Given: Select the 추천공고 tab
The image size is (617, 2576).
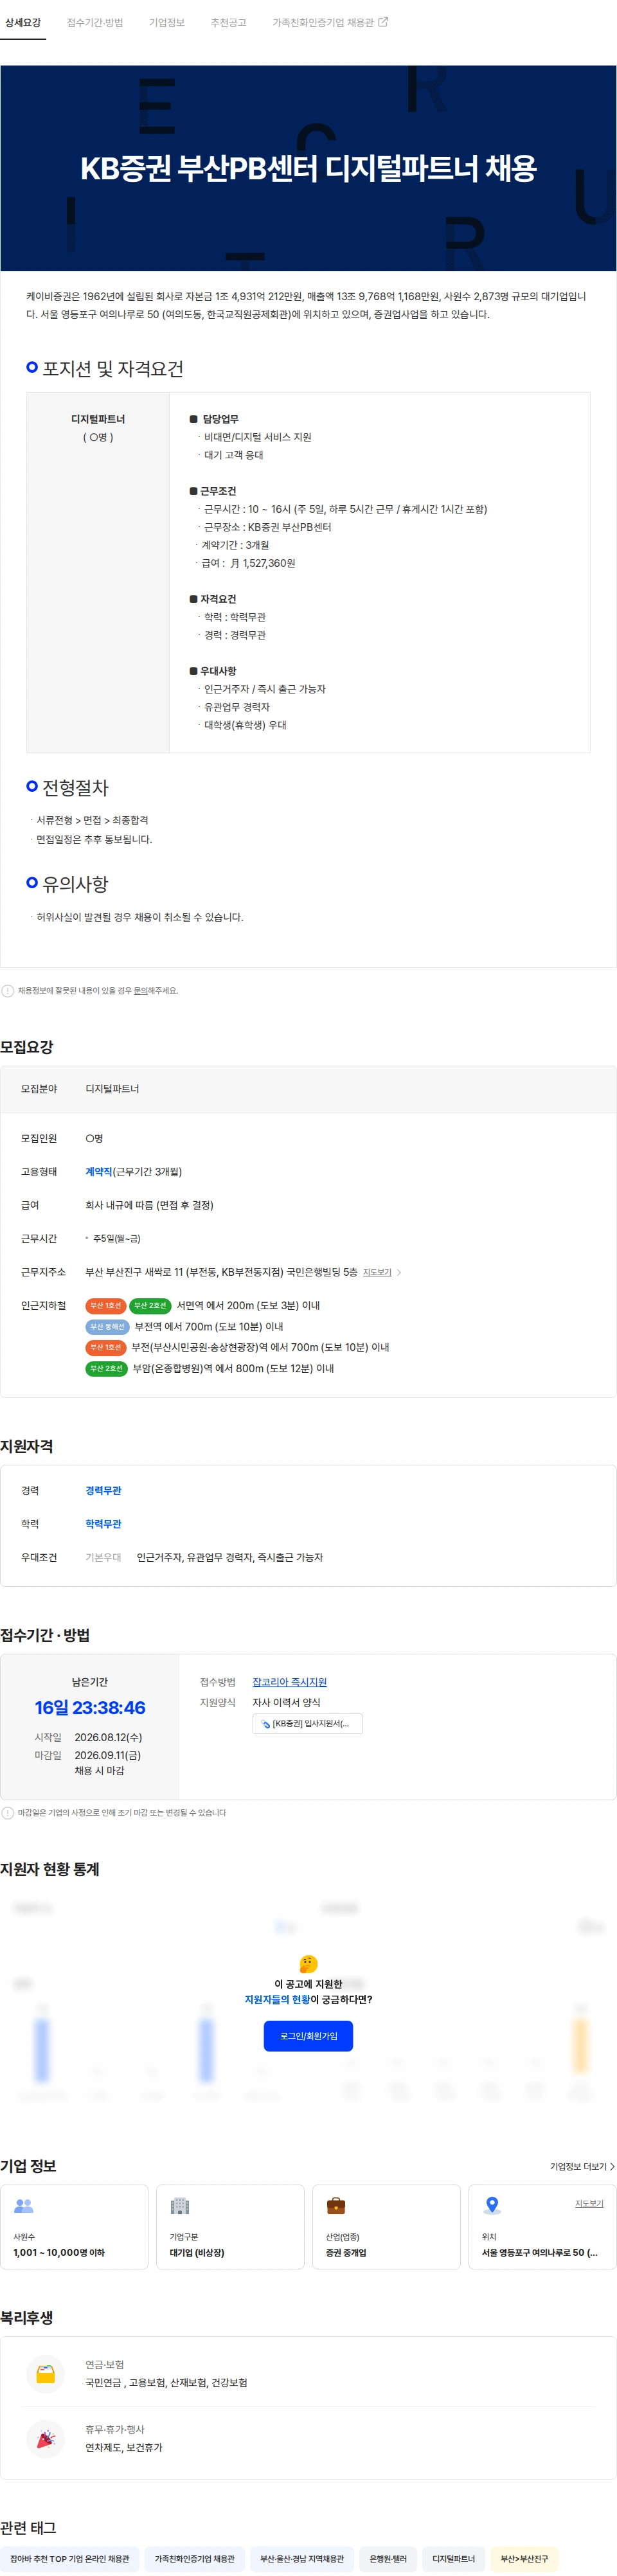Looking at the screenshot, I should 228,22.
